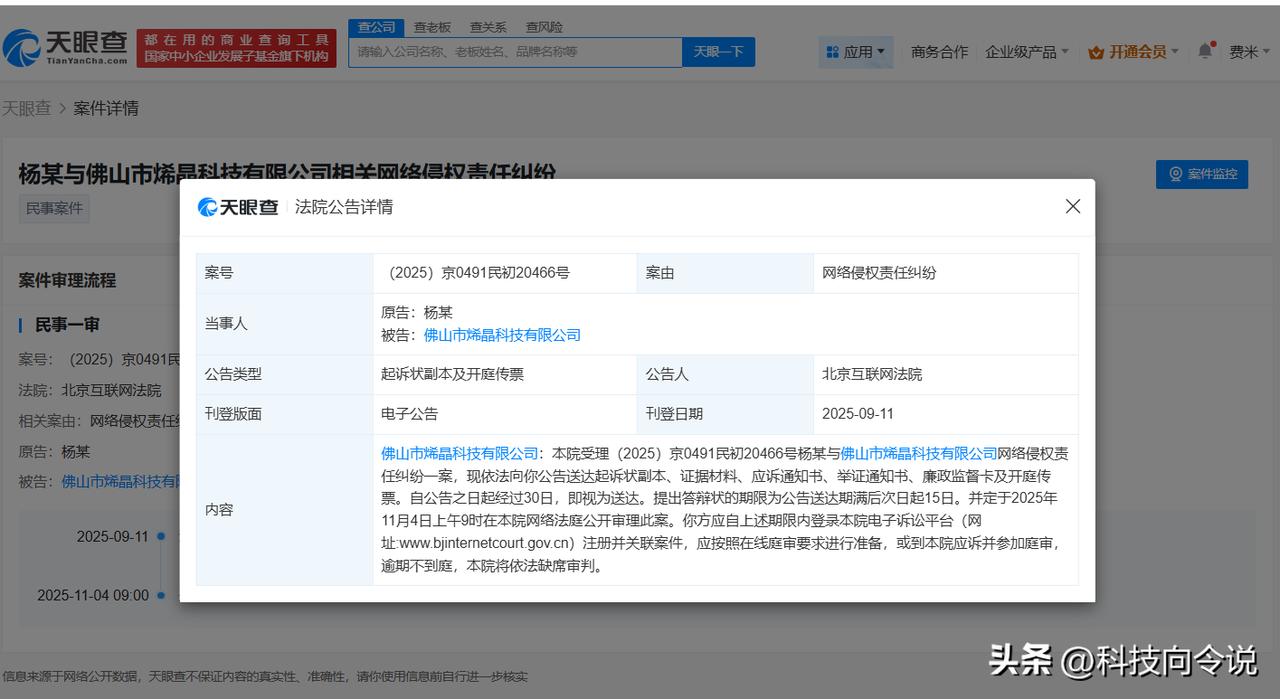Click the 案件审理流程 heading
Viewport: 1280px width, 699px height.
67,280
